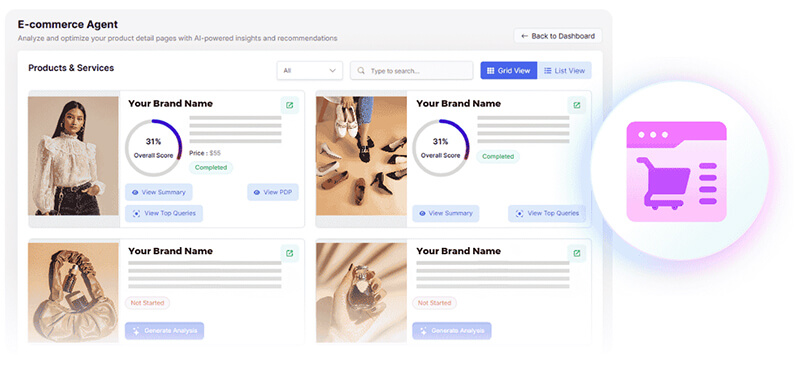
Task: Click the Products & Services heading
Action: click(71, 68)
